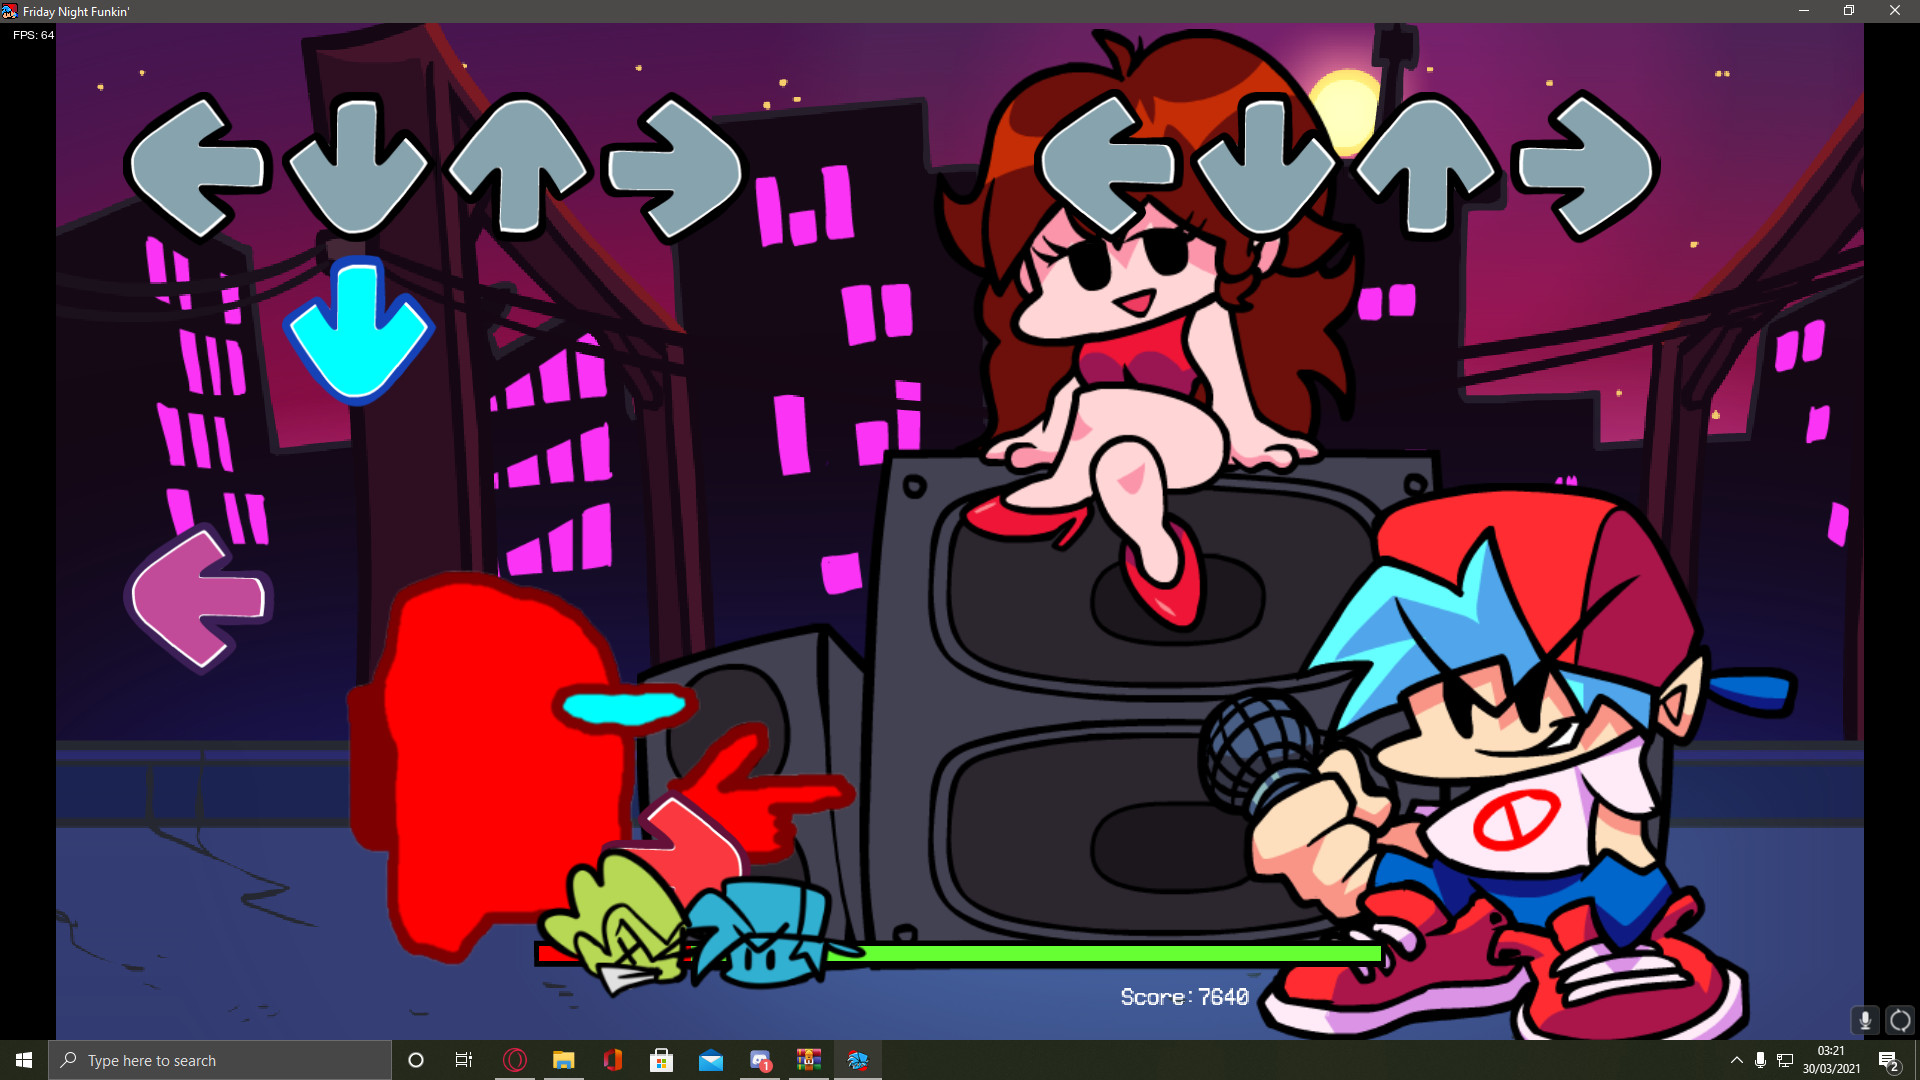Toggle the microphone icon in the system tray
Screen dimensions: 1920x1080
(1761, 1060)
